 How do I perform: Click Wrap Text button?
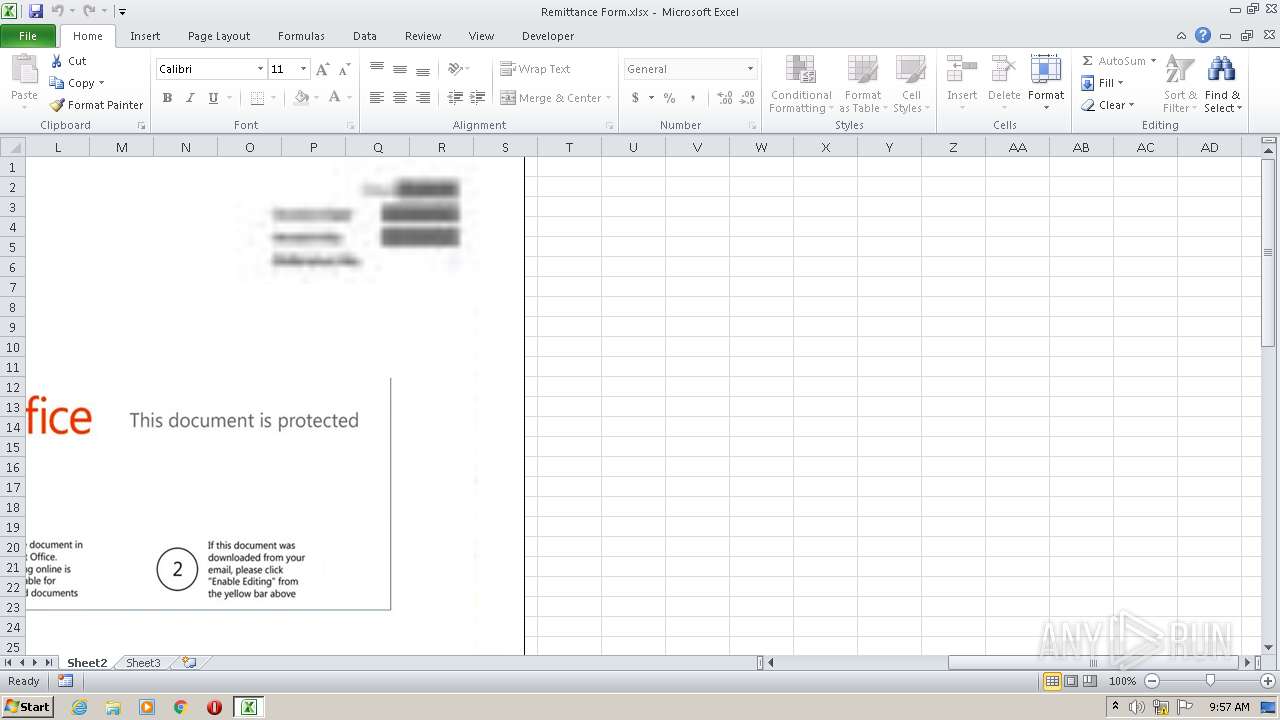536,69
